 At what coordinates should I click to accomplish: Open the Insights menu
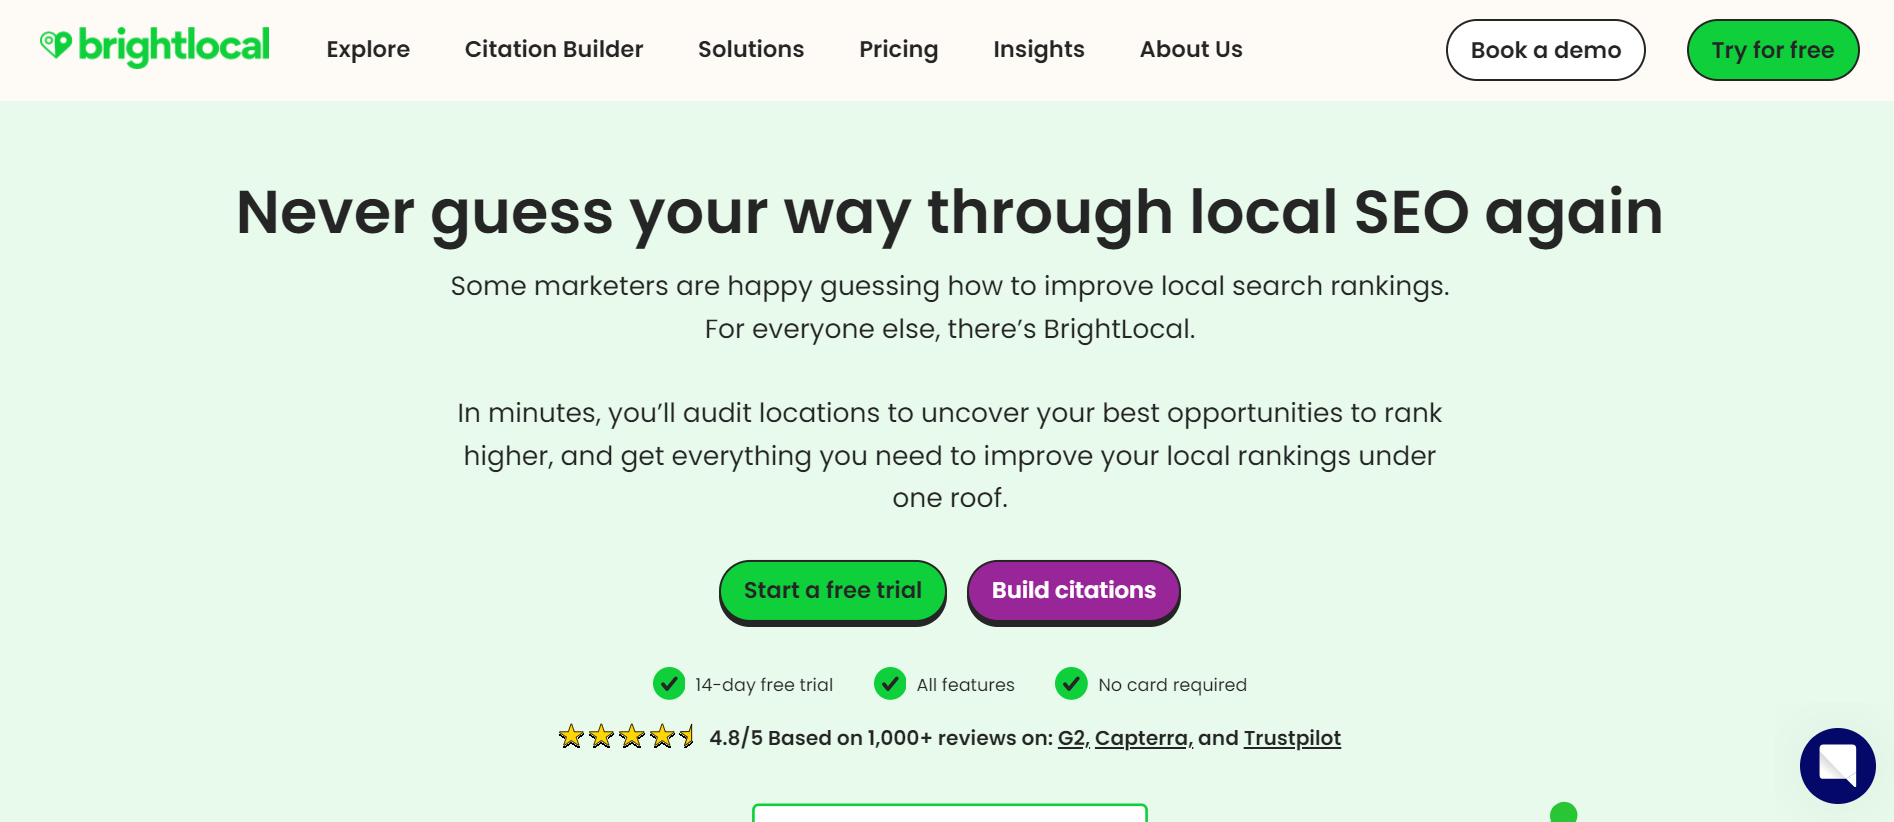(1039, 49)
